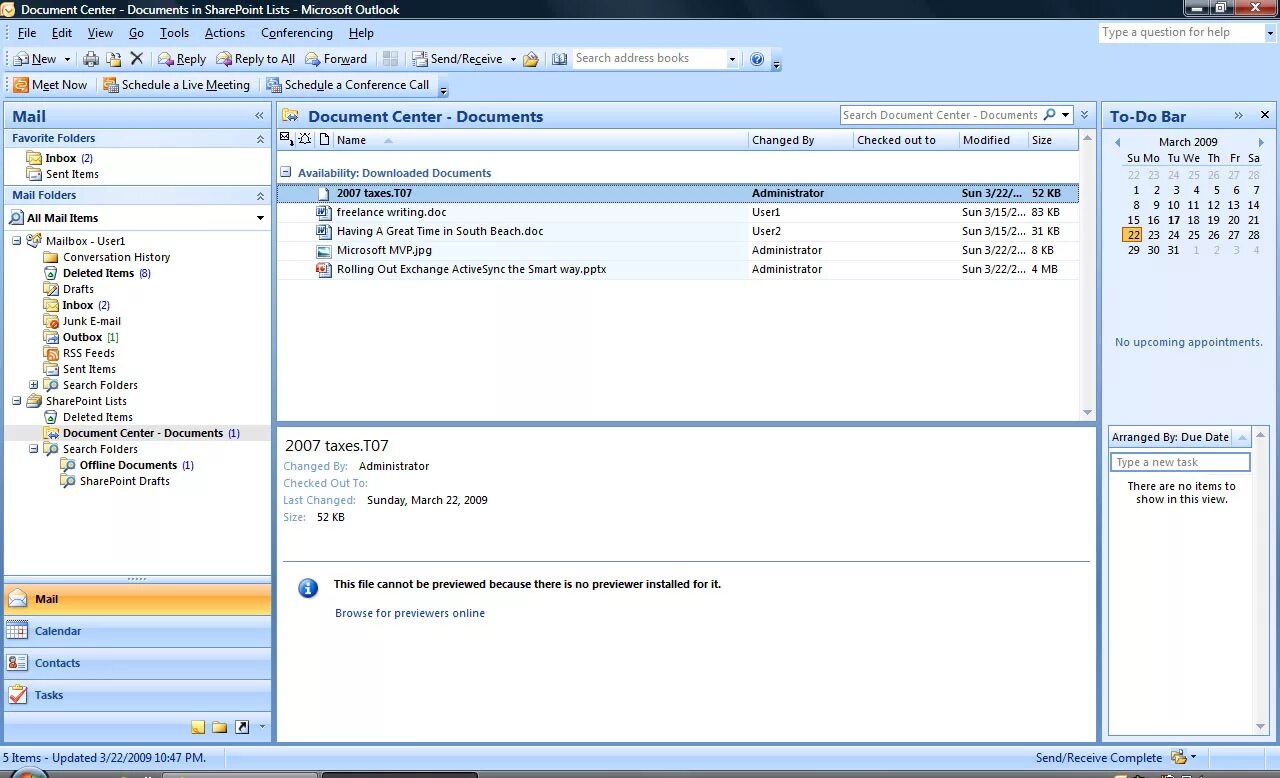Select the Offline Documents search folder
1280x778 pixels.
128,465
